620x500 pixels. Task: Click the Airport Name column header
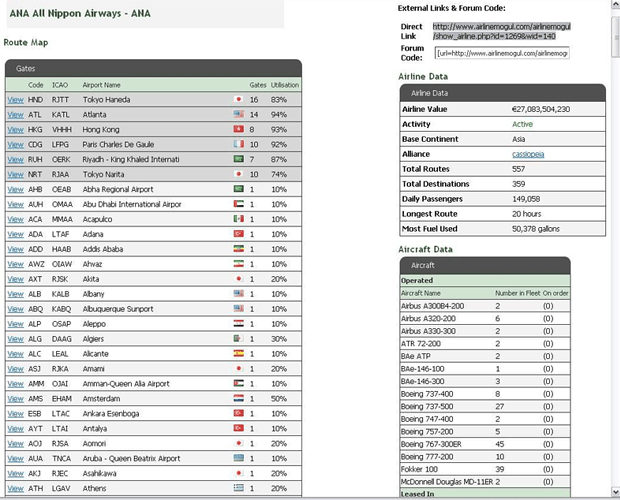tap(101, 85)
